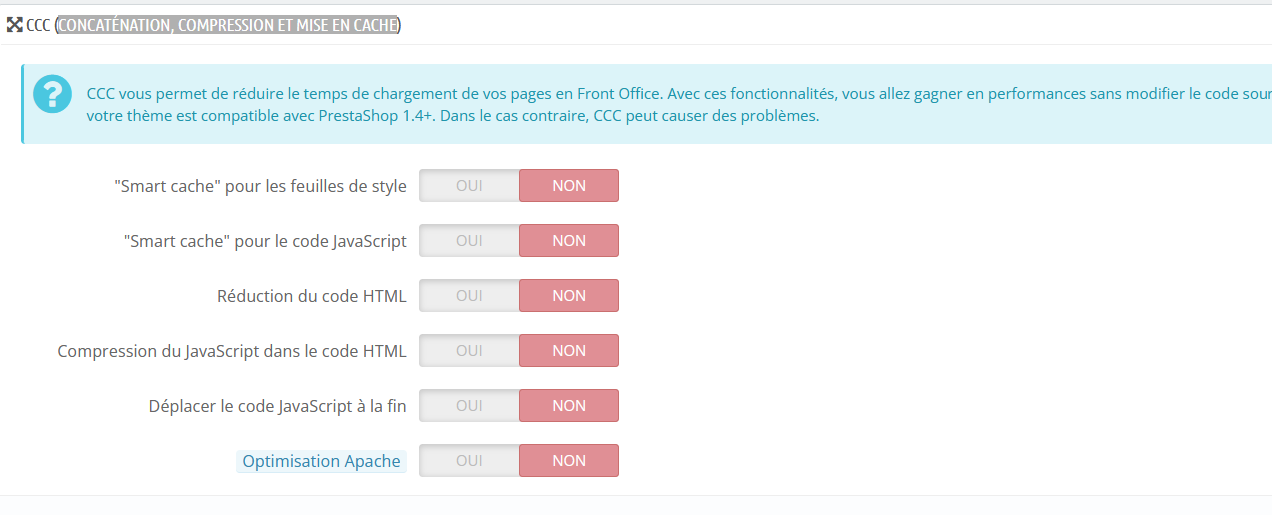The height and width of the screenshot is (515, 1272).
Task: Select NON for Smart cache code JavaScript
Action: (x=569, y=240)
